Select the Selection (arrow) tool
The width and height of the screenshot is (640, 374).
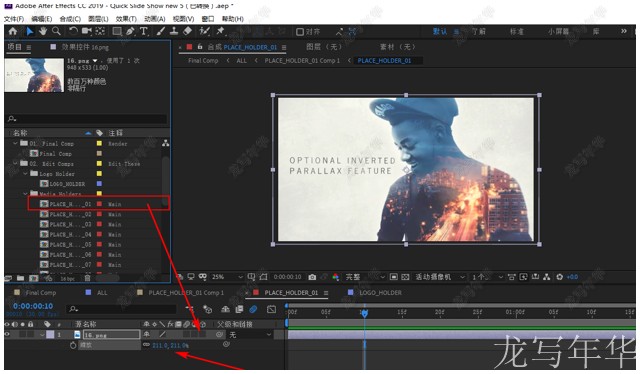30,31
